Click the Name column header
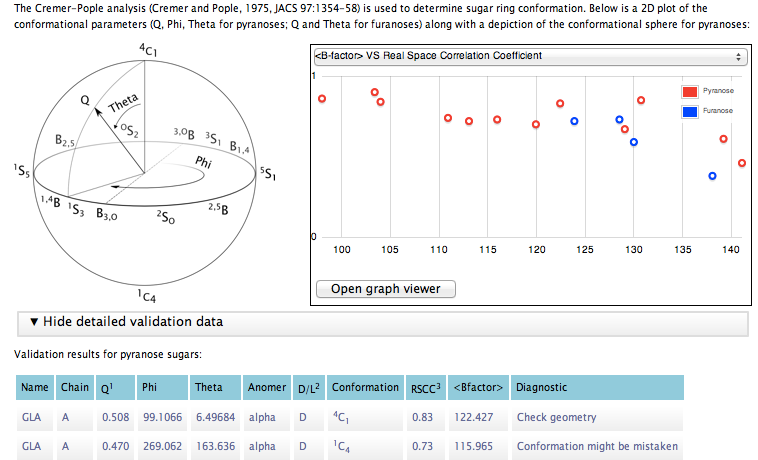The width and height of the screenshot is (758, 460). click(x=35, y=388)
